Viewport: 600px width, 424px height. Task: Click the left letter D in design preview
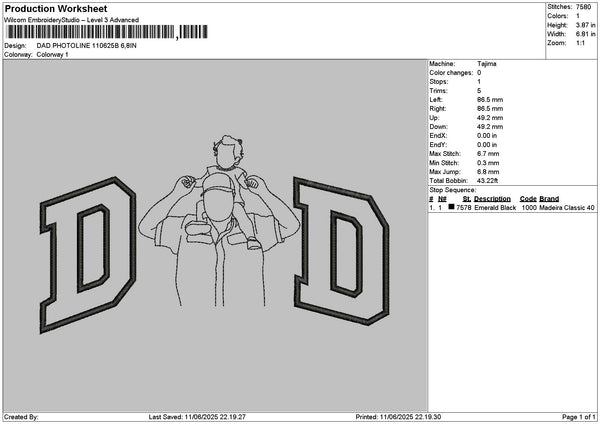click(x=88, y=255)
